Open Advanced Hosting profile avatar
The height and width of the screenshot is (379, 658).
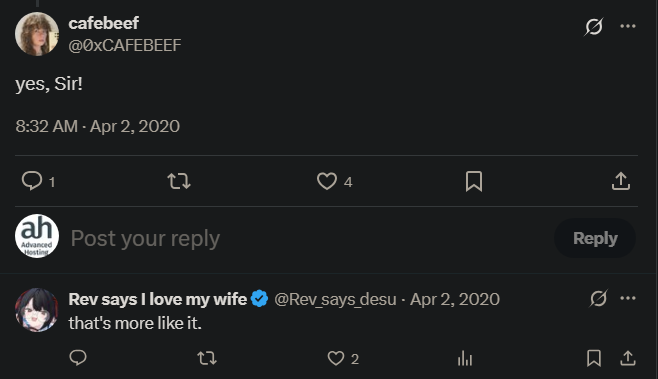[37, 236]
